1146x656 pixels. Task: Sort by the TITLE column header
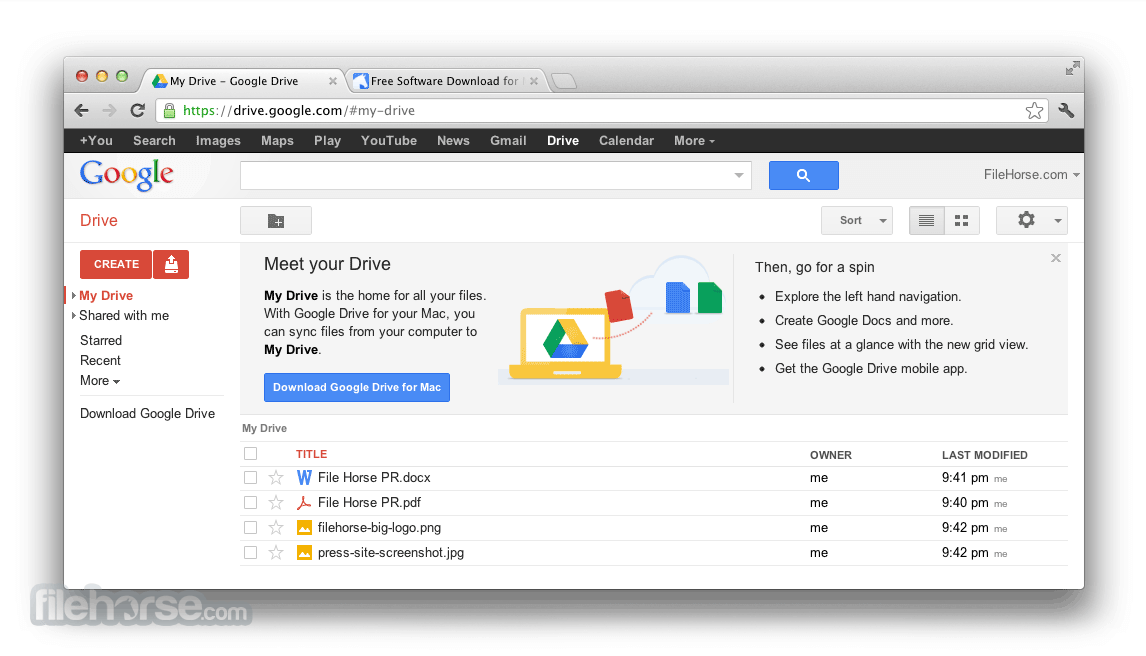point(311,454)
